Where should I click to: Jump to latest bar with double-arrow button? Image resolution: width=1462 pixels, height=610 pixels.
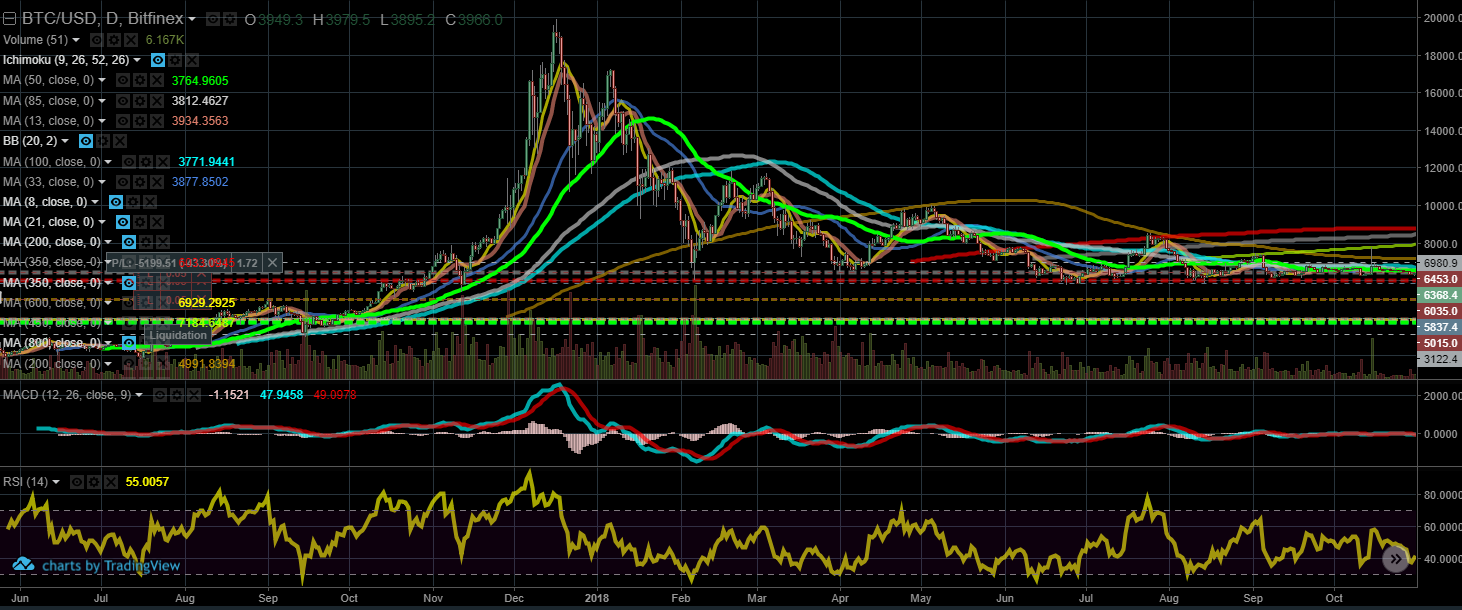[1397, 559]
